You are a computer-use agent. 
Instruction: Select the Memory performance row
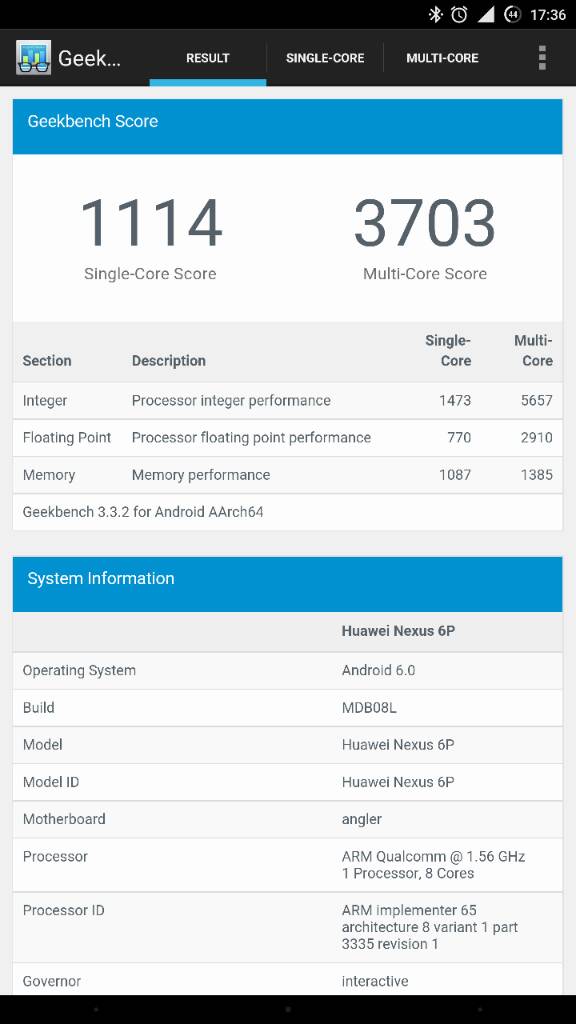click(x=287, y=475)
